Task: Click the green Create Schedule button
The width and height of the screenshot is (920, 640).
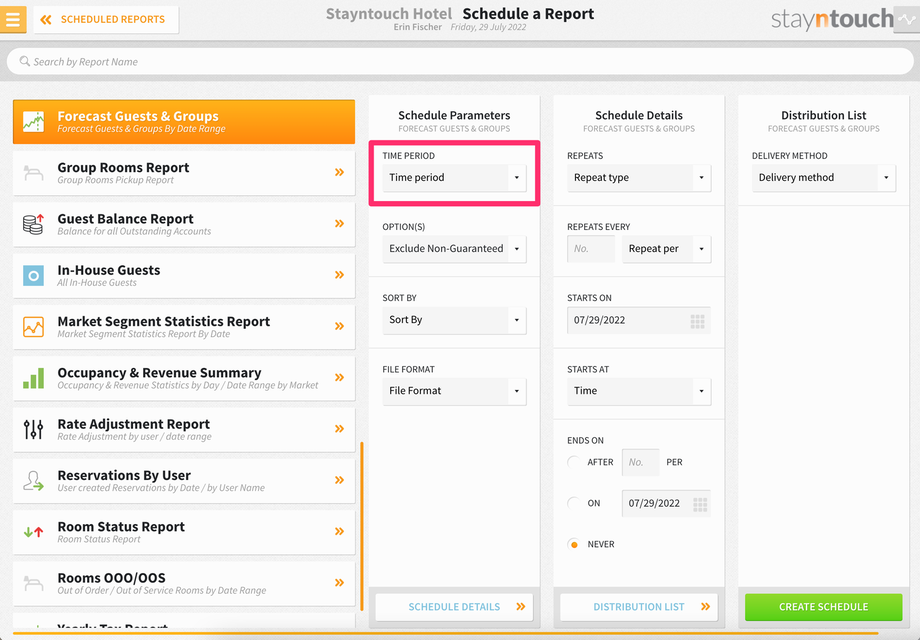Action: click(824, 607)
